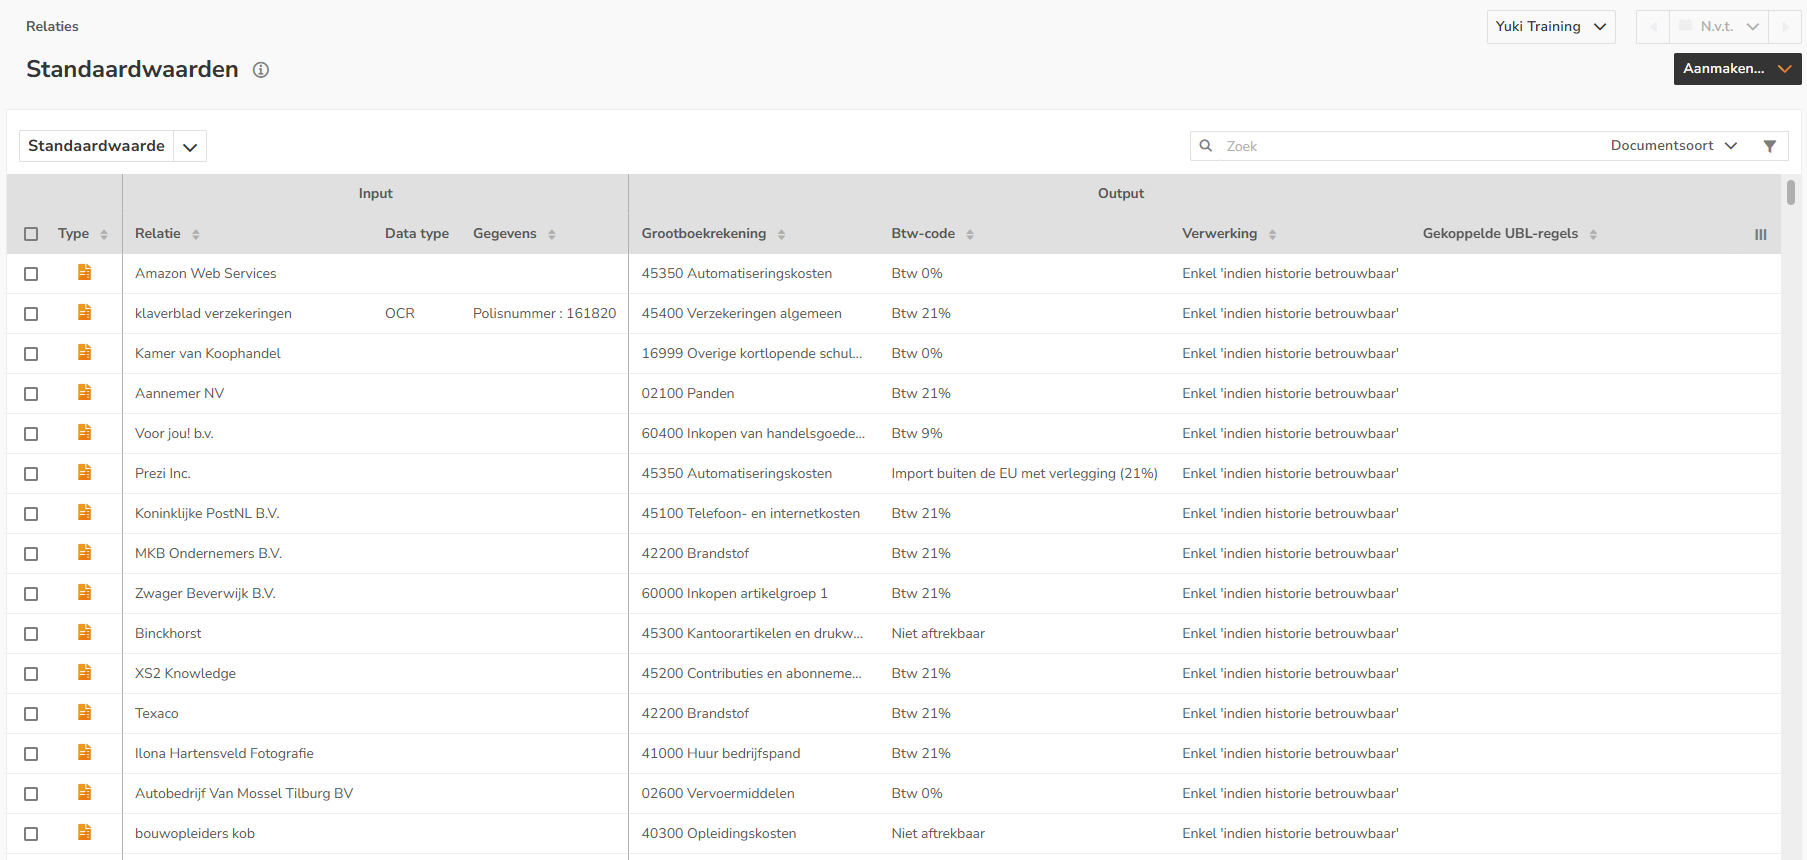Click the search magnifier icon
1807x860 pixels.
1206,146
